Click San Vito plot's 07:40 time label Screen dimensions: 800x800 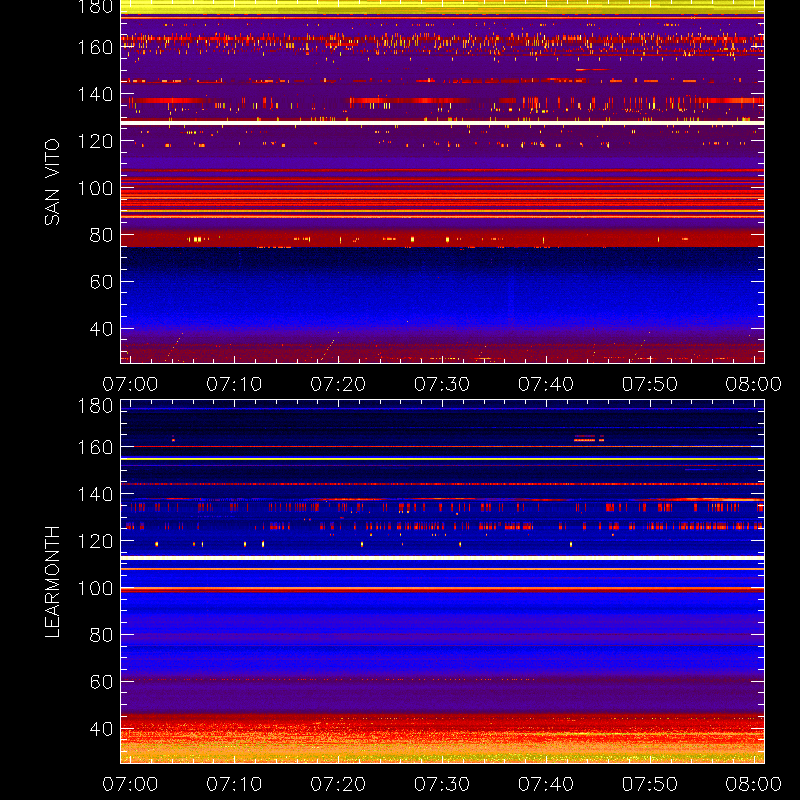pyautogui.click(x=546, y=384)
